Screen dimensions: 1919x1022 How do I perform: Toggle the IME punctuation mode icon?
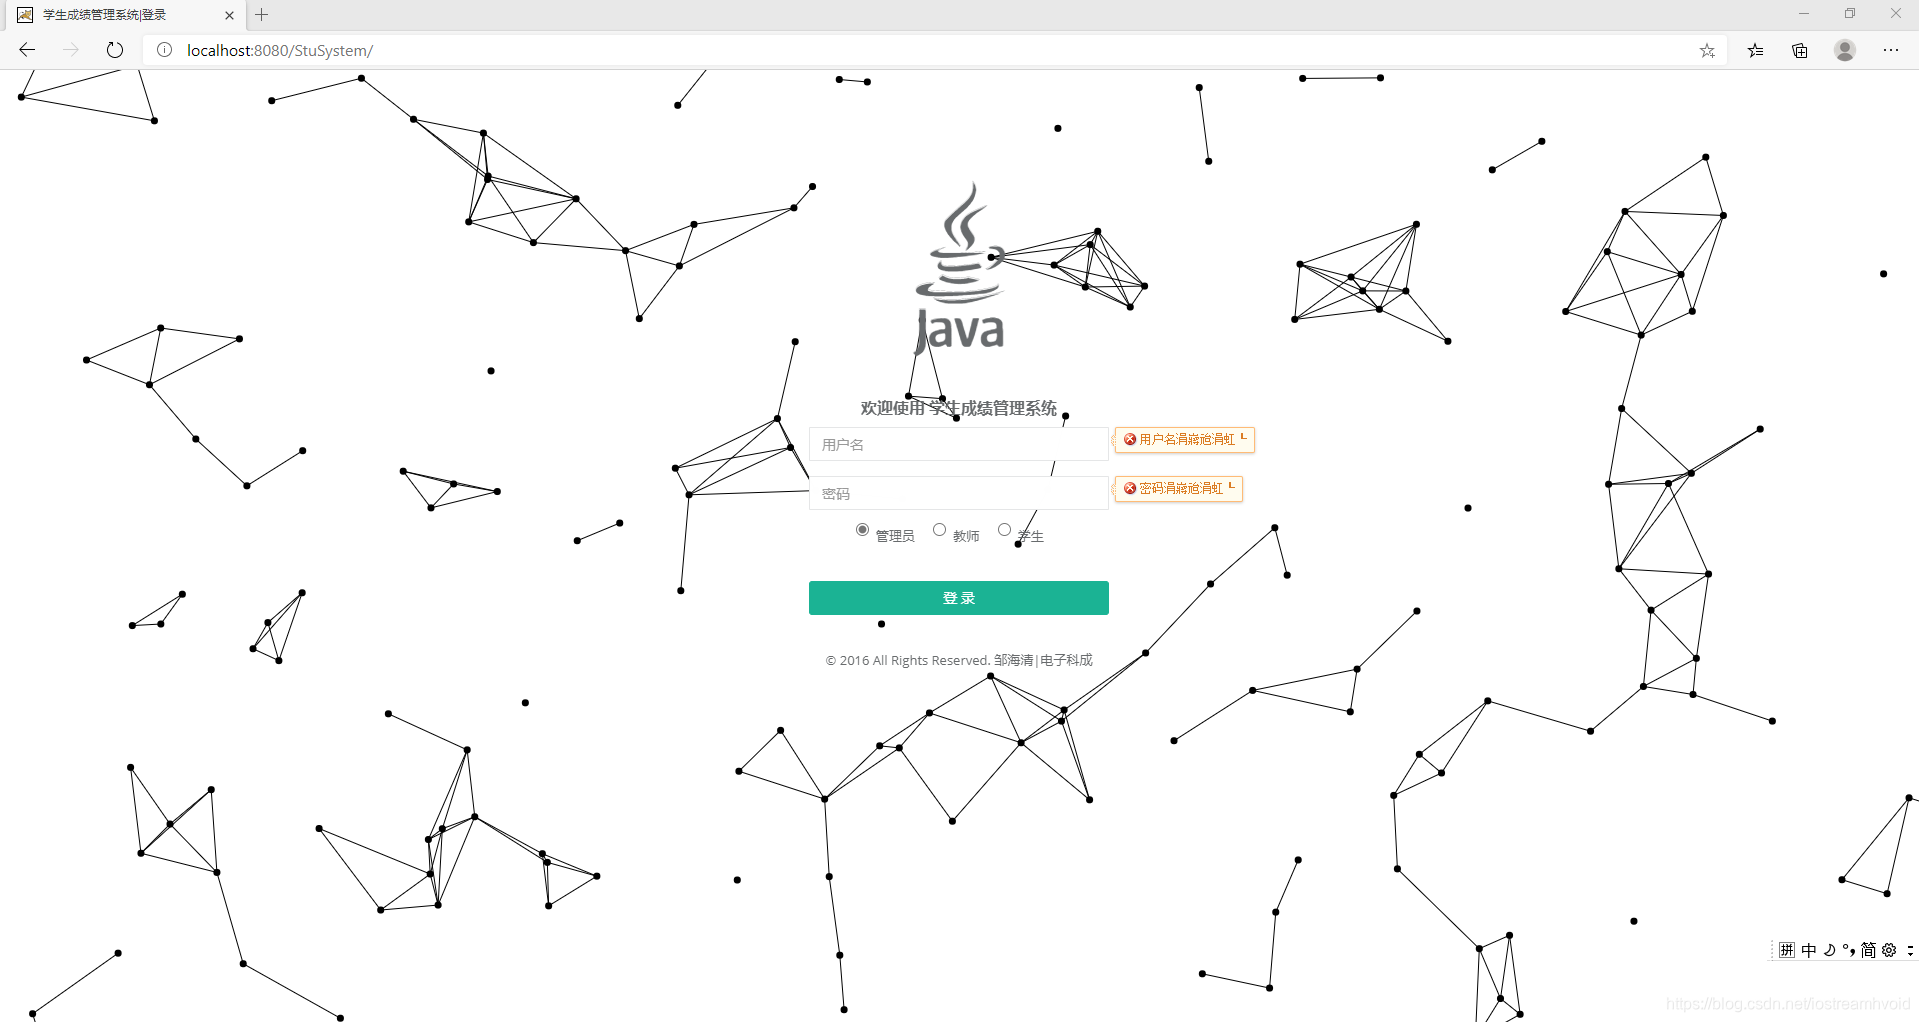(1849, 950)
